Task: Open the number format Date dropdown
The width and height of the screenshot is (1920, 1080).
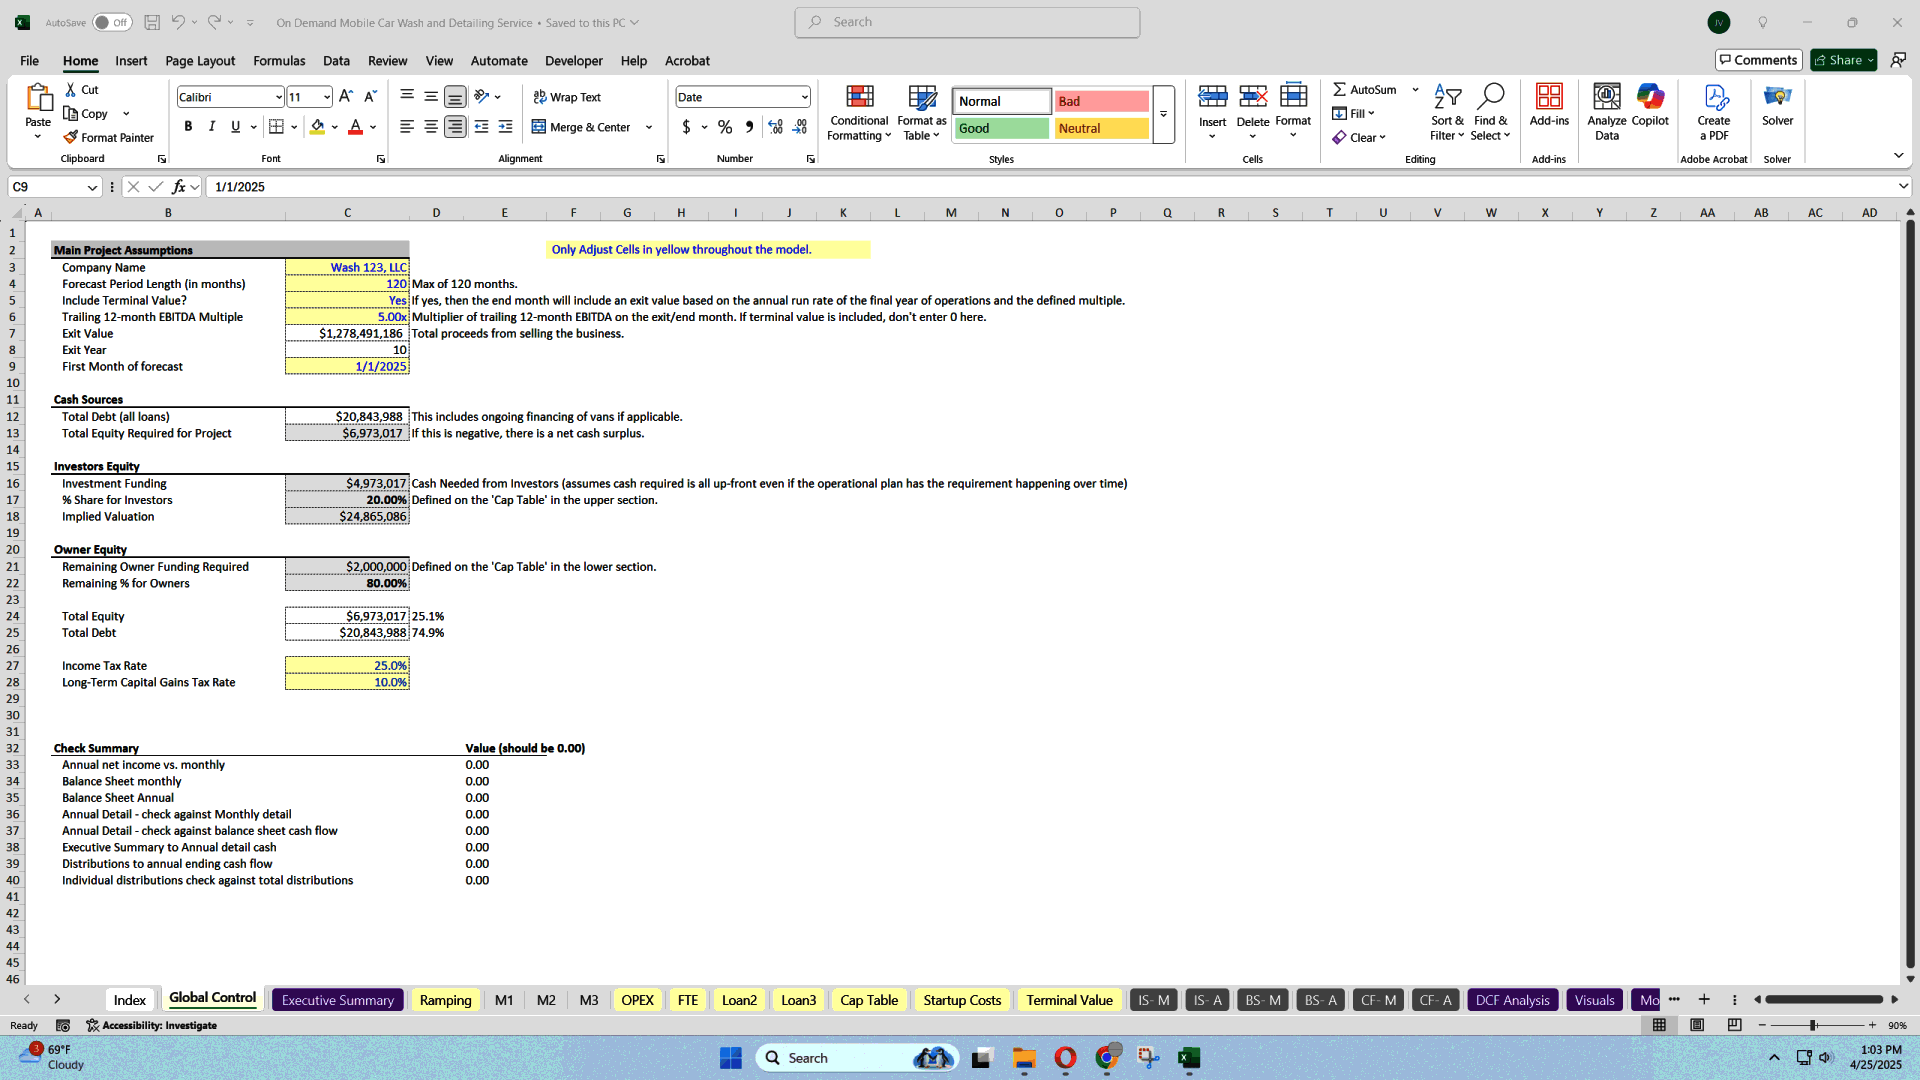Action: coord(804,97)
